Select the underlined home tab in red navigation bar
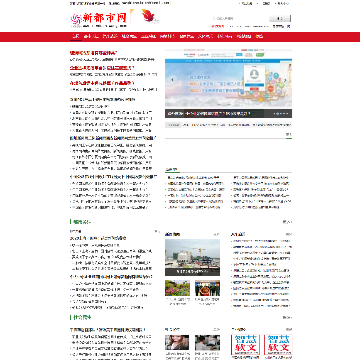The width and height of the screenshot is (360, 360). [76, 36]
